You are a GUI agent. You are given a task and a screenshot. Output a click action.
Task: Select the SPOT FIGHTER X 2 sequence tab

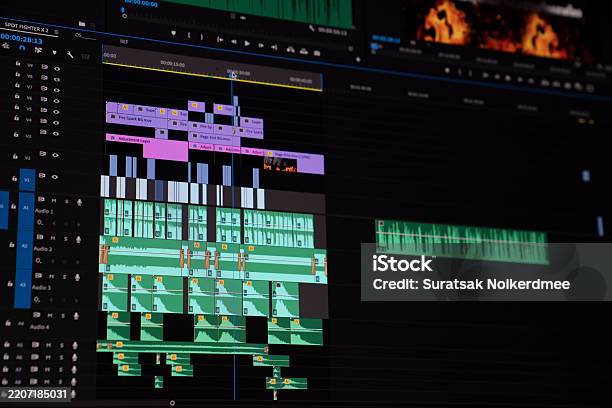(x=27, y=28)
